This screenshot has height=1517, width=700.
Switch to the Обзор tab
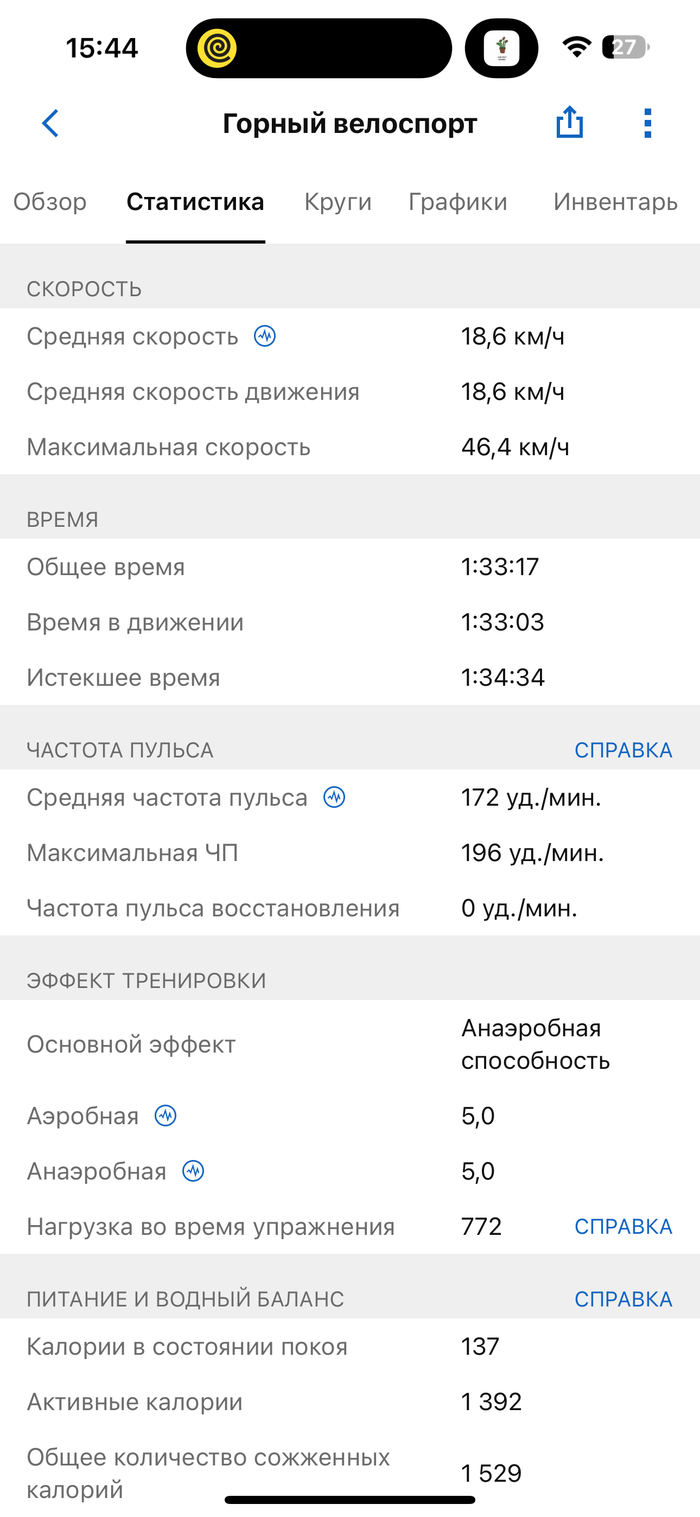click(x=50, y=202)
